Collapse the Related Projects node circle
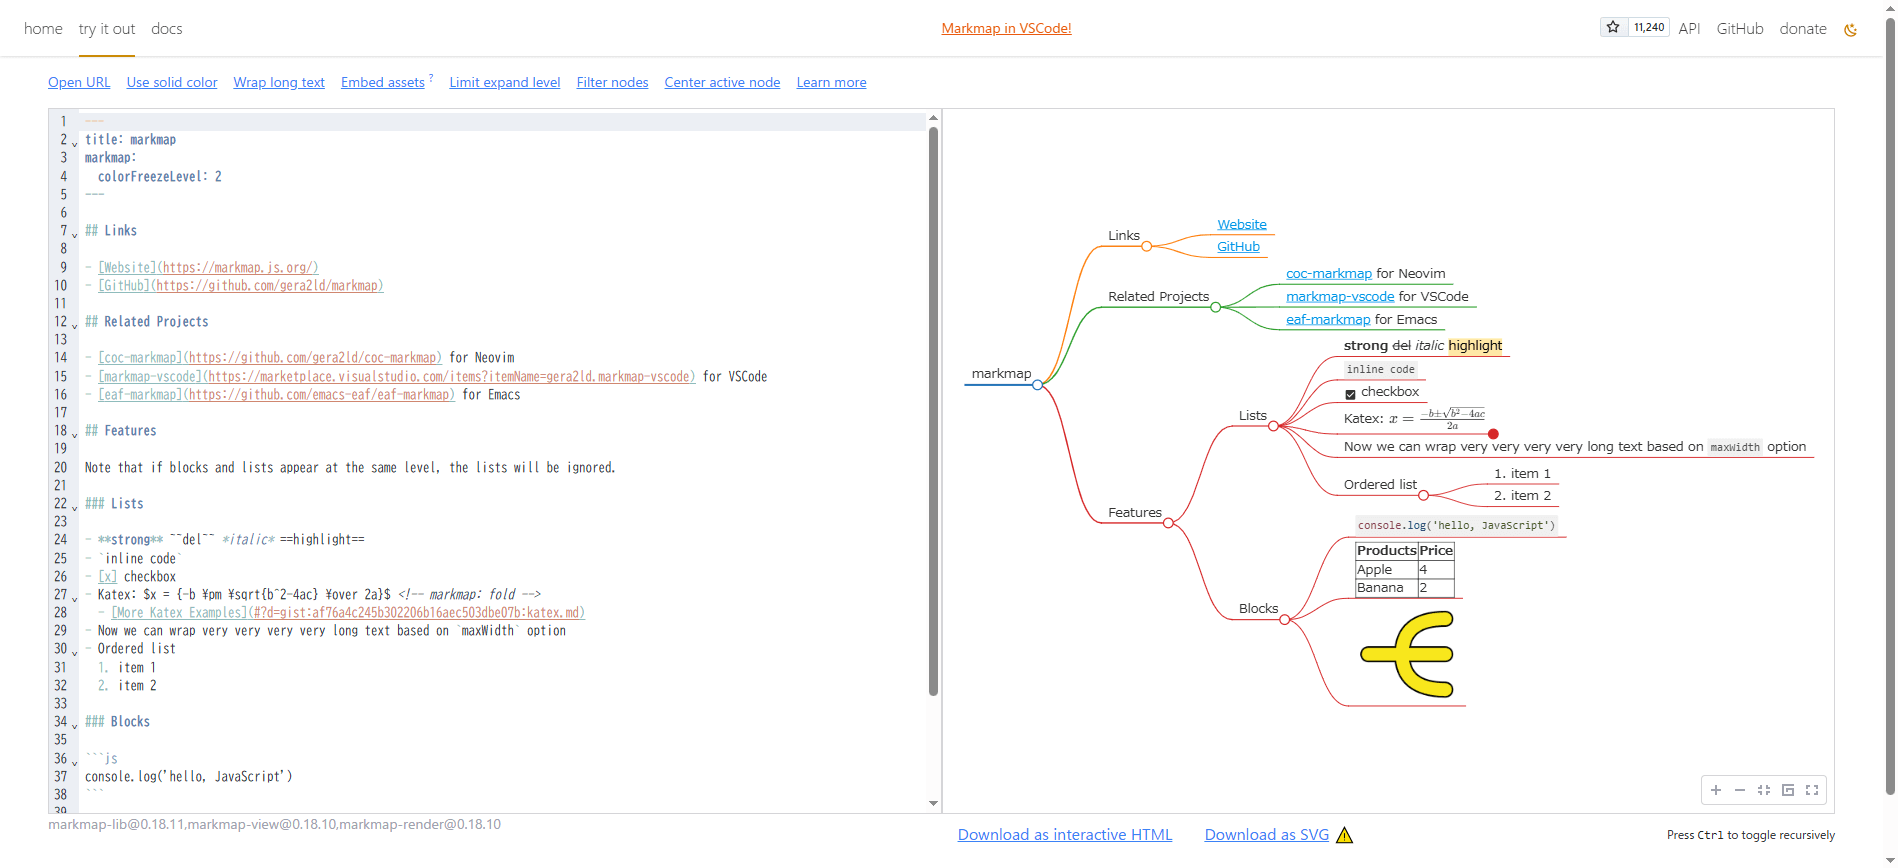 coord(1216,307)
